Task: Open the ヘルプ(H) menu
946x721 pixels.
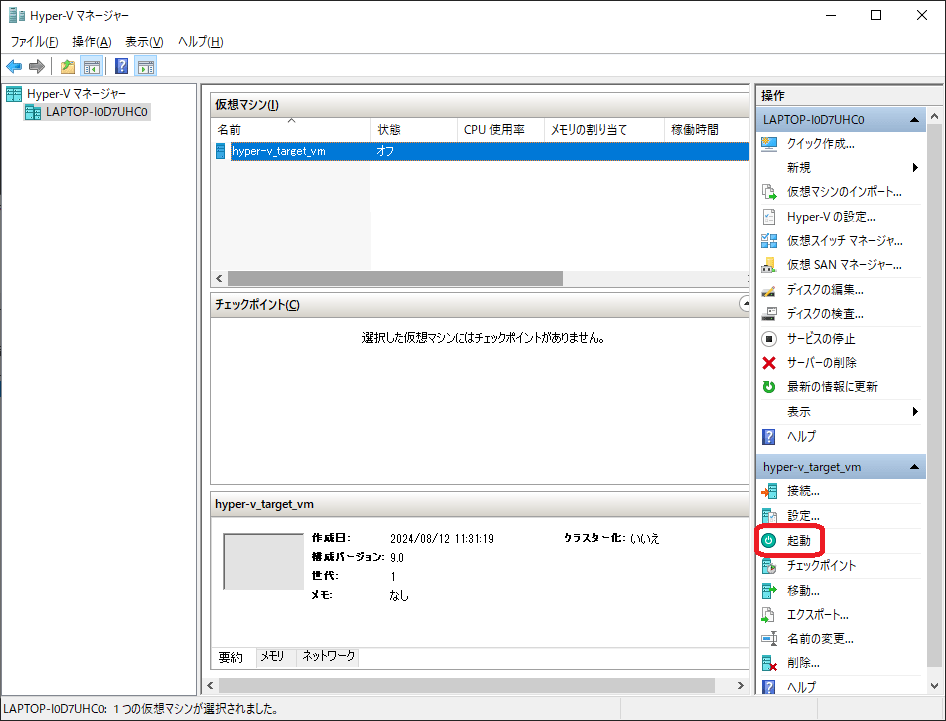Action: [201, 42]
